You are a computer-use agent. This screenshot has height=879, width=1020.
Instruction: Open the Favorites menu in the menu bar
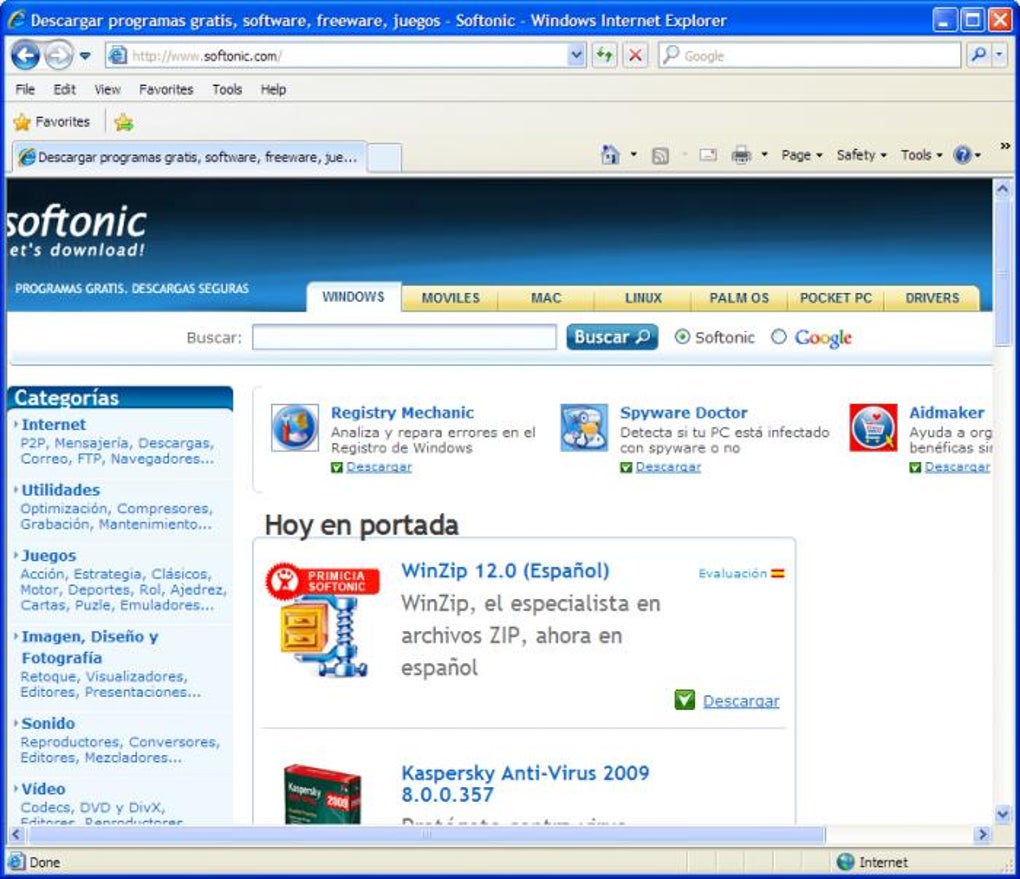click(166, 89)
